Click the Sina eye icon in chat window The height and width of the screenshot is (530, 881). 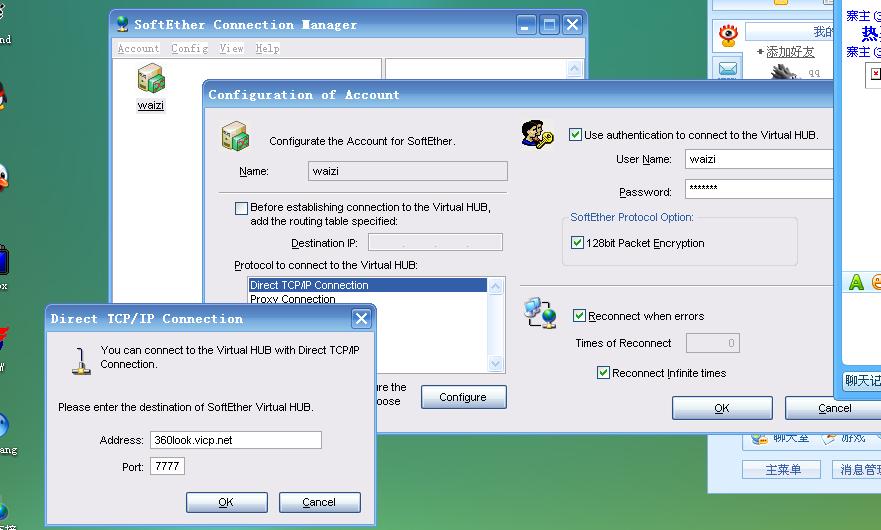point(728,35)
